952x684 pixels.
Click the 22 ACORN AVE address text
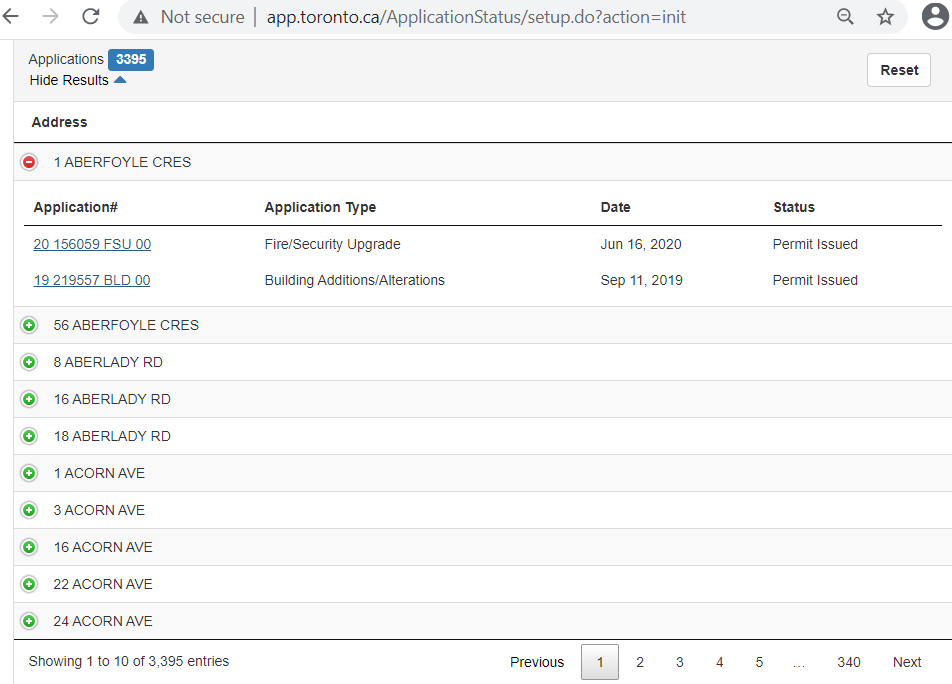click(x=103, y=584)
